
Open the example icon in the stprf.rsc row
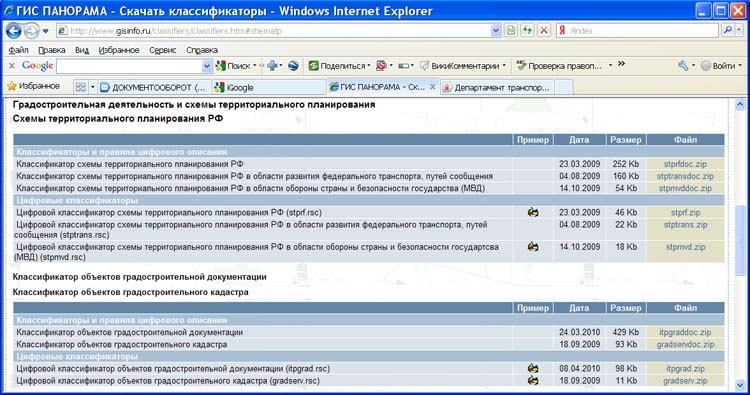(533, 212)
